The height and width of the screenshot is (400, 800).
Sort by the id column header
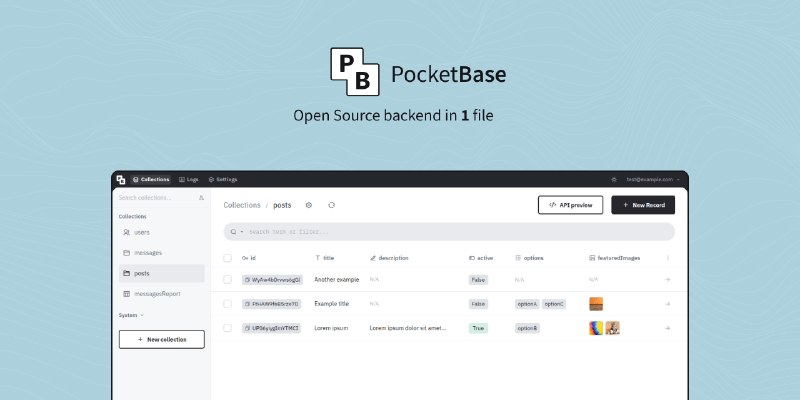click(249, 258)
